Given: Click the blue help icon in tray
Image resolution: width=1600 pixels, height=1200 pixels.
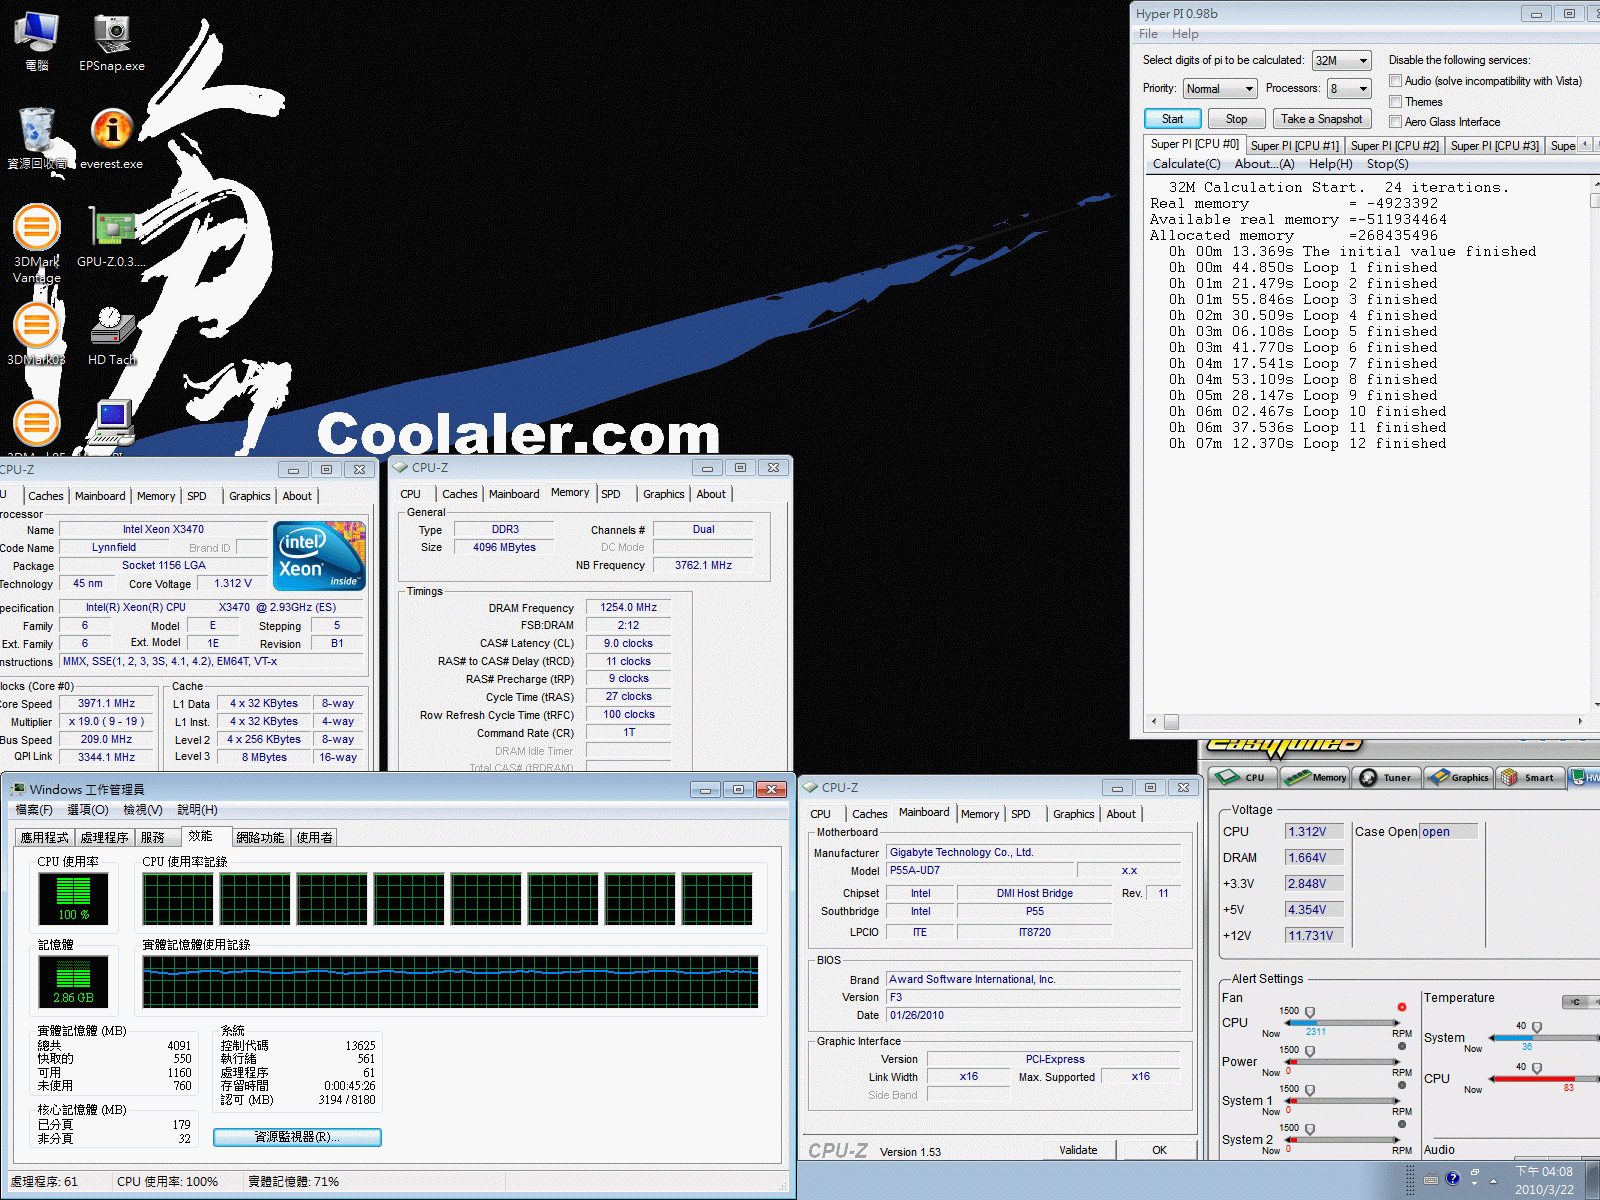Looking at the screenshot, I should tap(1453, 1178).
